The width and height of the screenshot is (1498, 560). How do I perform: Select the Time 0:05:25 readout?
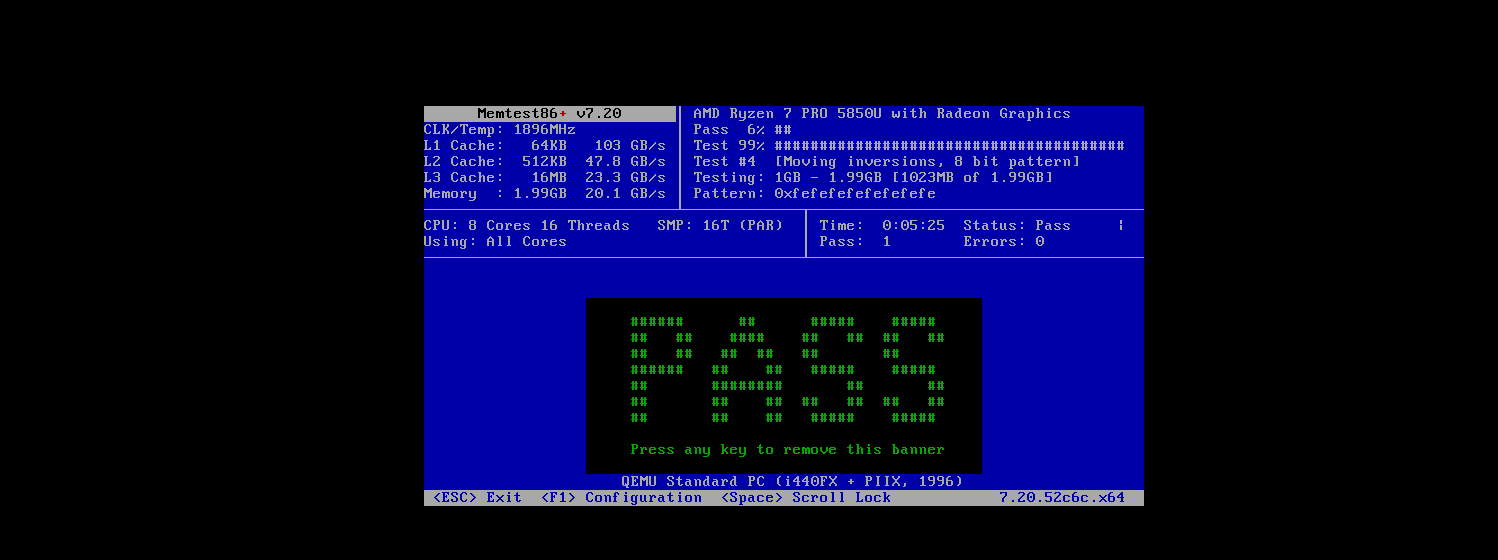[x=882, y=226]
